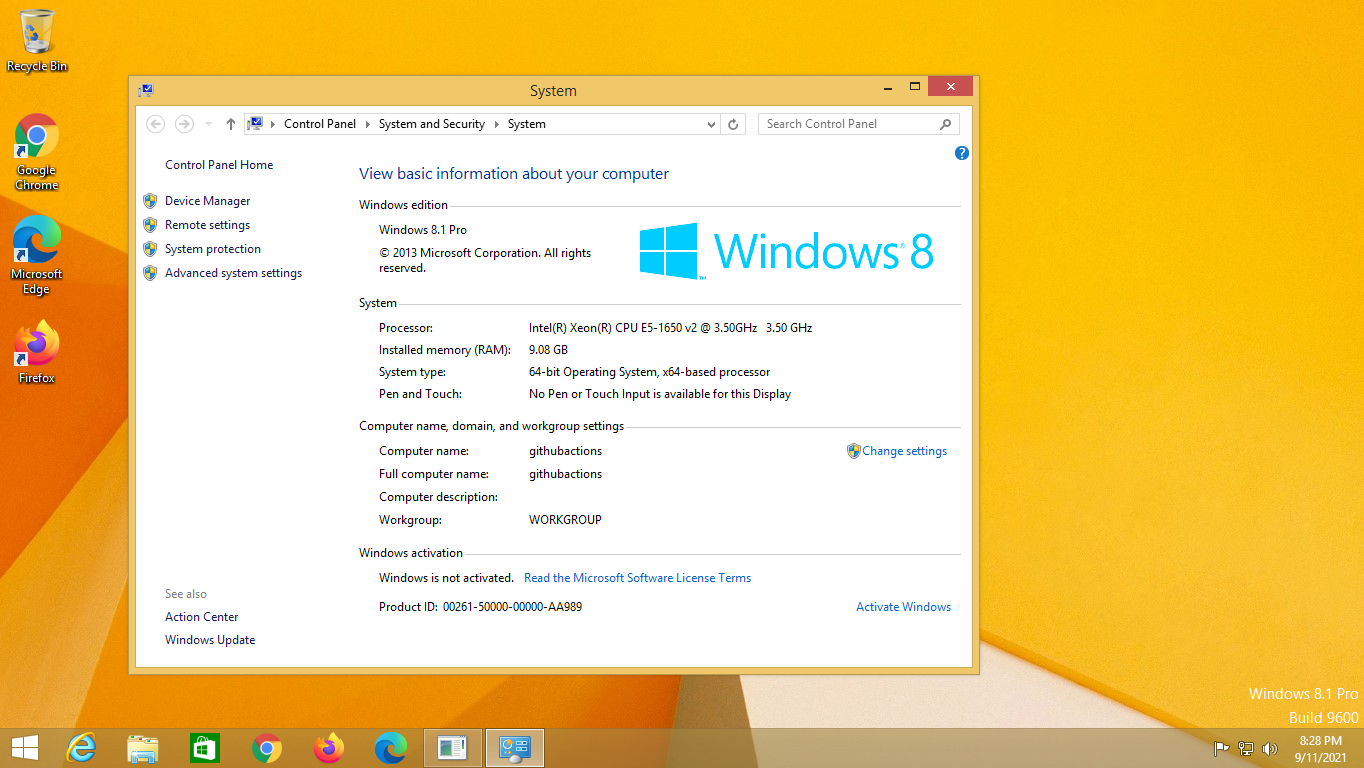The width and height of the screenshot is (1364, 768).
Task: Click the shield icon beside Device Manager
Action: 150,201
